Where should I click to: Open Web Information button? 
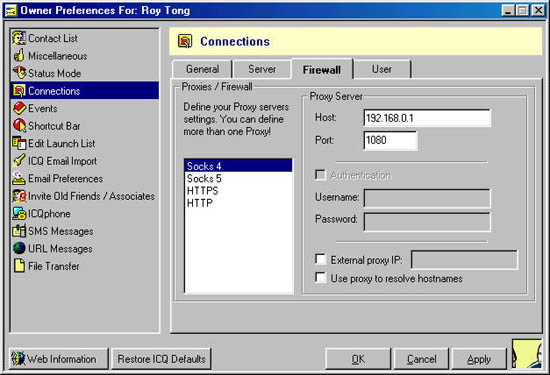click(x=59, y=359)
